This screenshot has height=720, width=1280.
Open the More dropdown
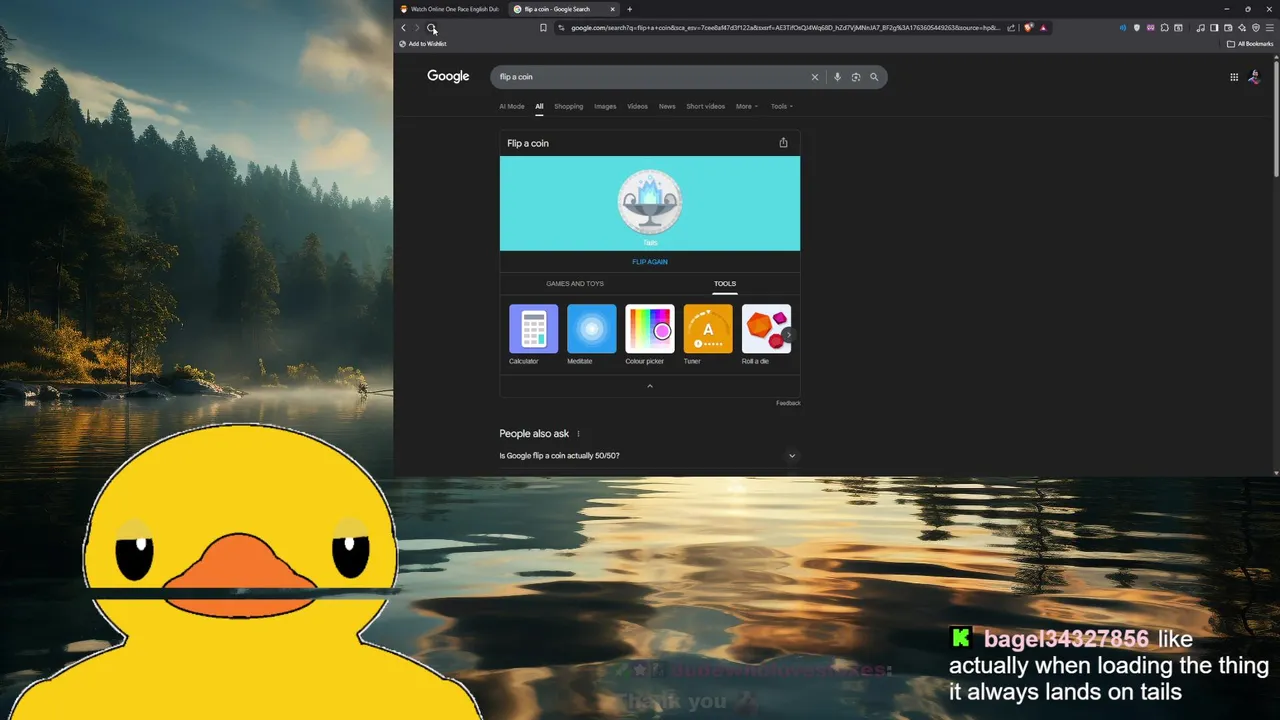click(747, 106)
